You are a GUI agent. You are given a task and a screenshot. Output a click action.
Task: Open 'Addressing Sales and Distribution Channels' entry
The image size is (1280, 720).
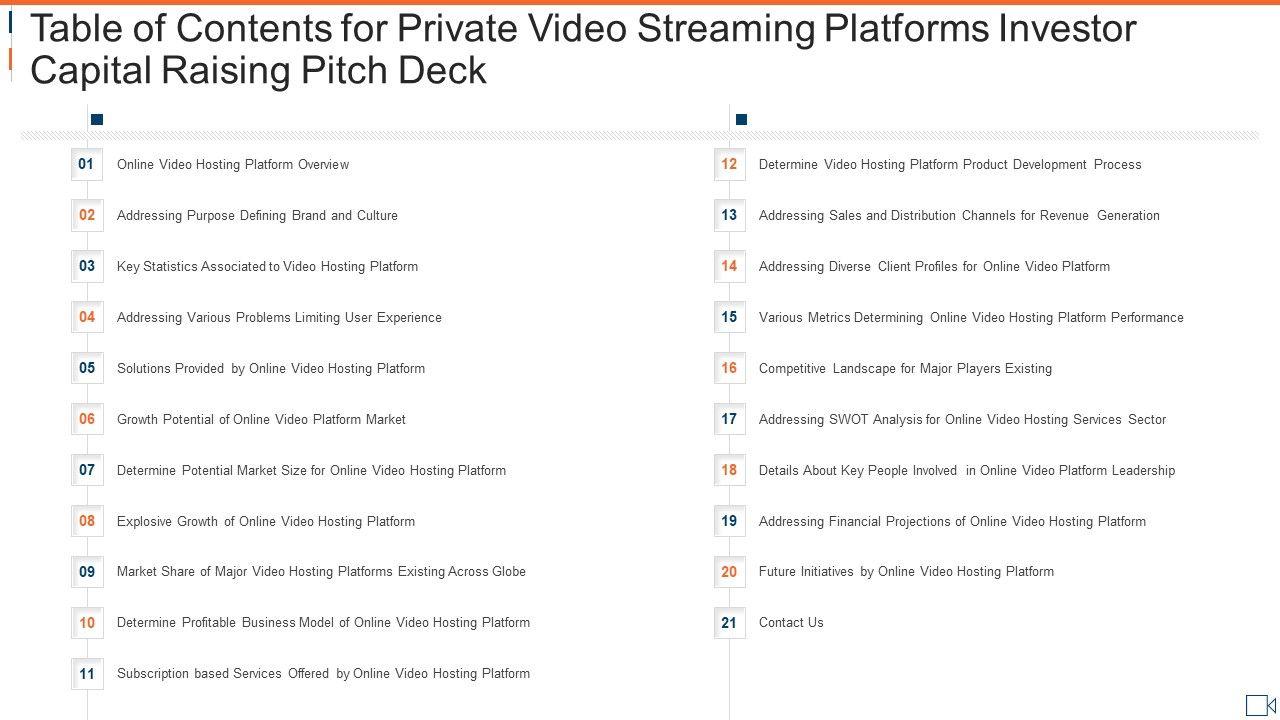point(959,215)
